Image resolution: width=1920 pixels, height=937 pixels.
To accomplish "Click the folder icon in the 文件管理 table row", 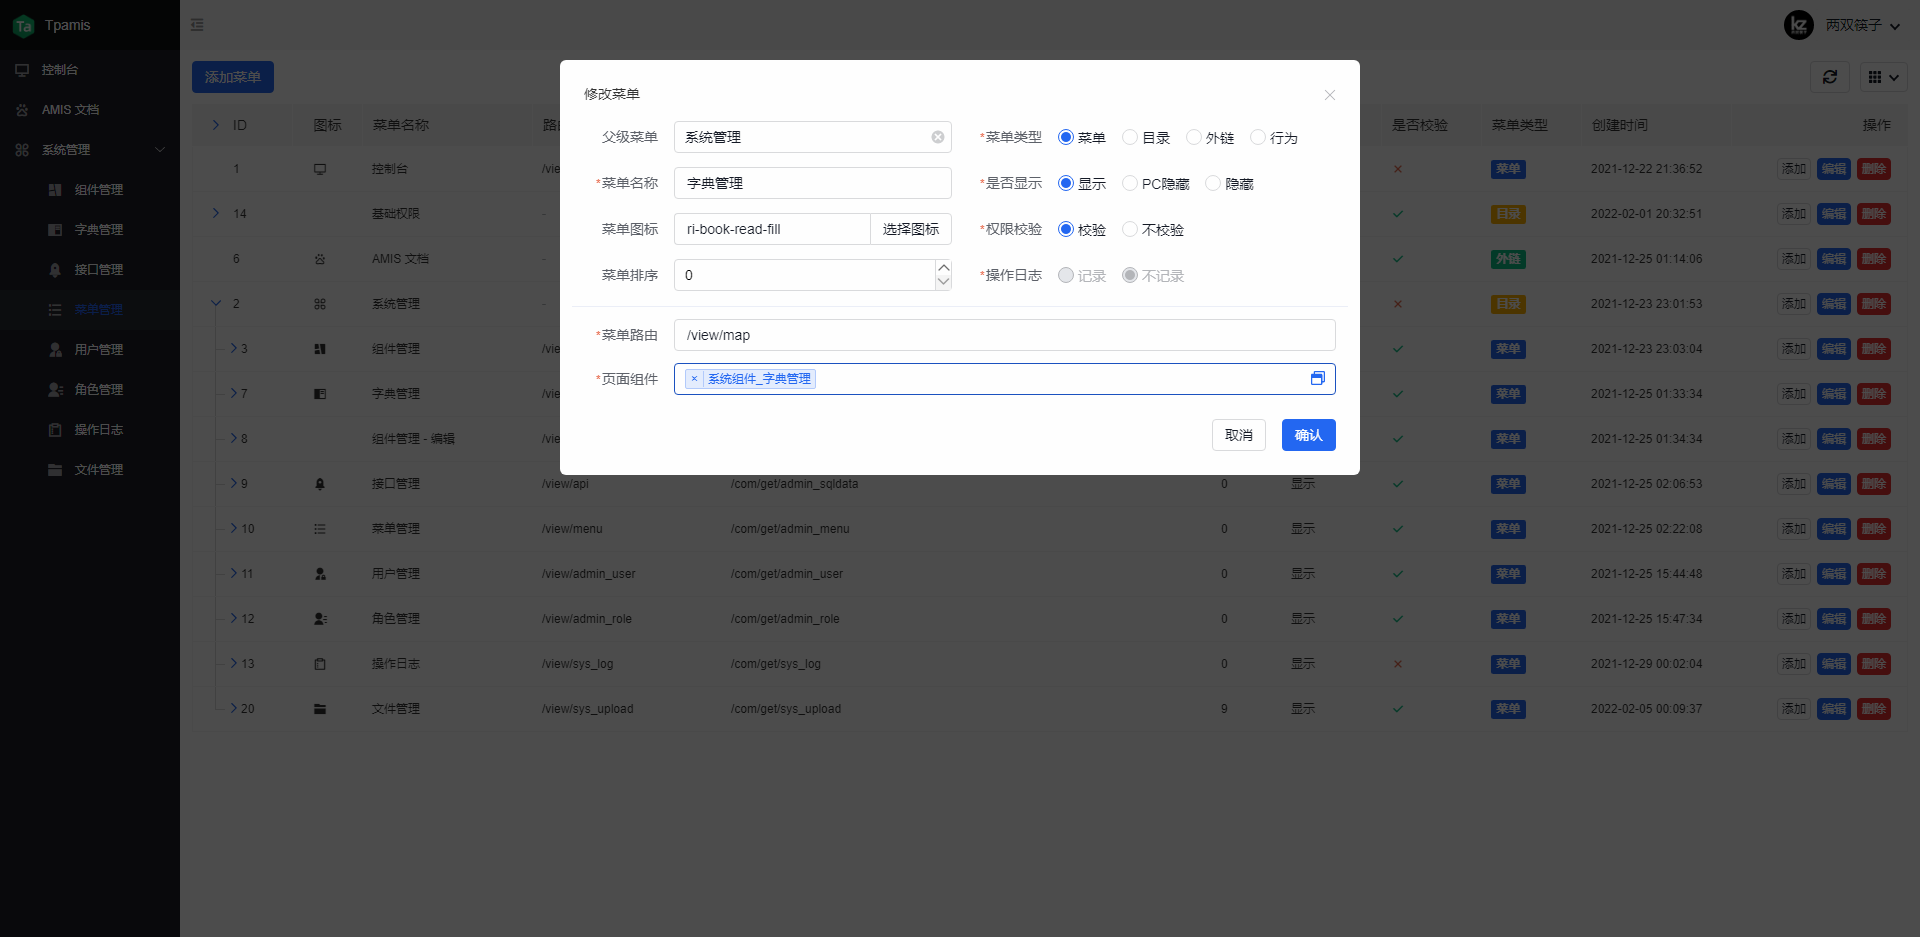I will point(320,709).
